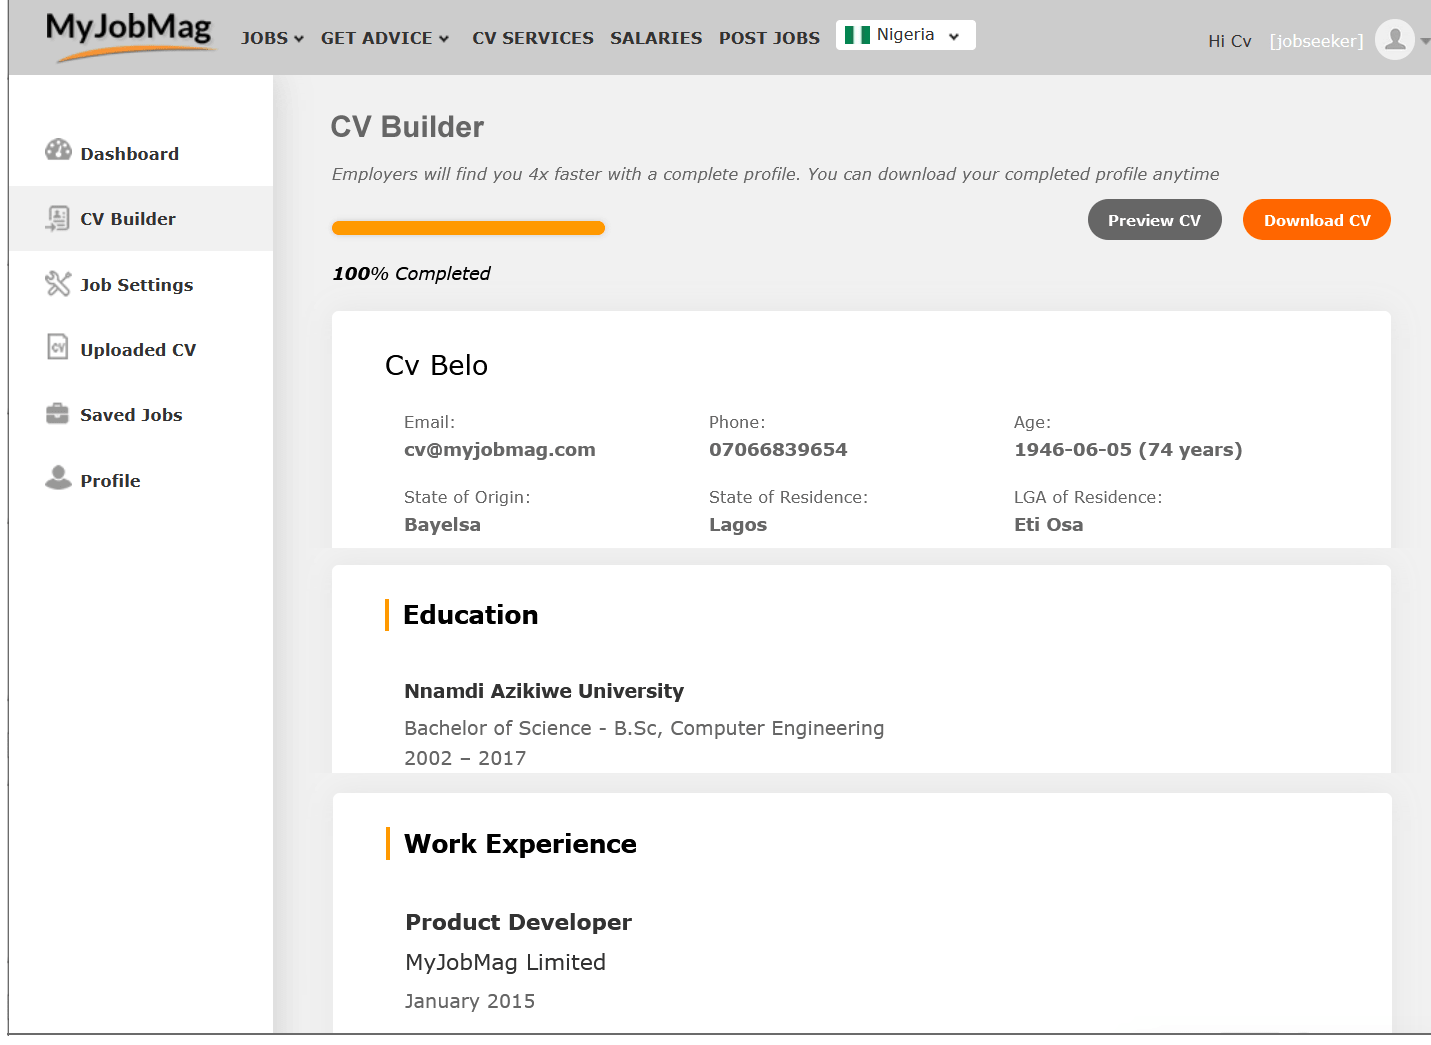Click the Job Settings tools icon

(x=58, y=284)
